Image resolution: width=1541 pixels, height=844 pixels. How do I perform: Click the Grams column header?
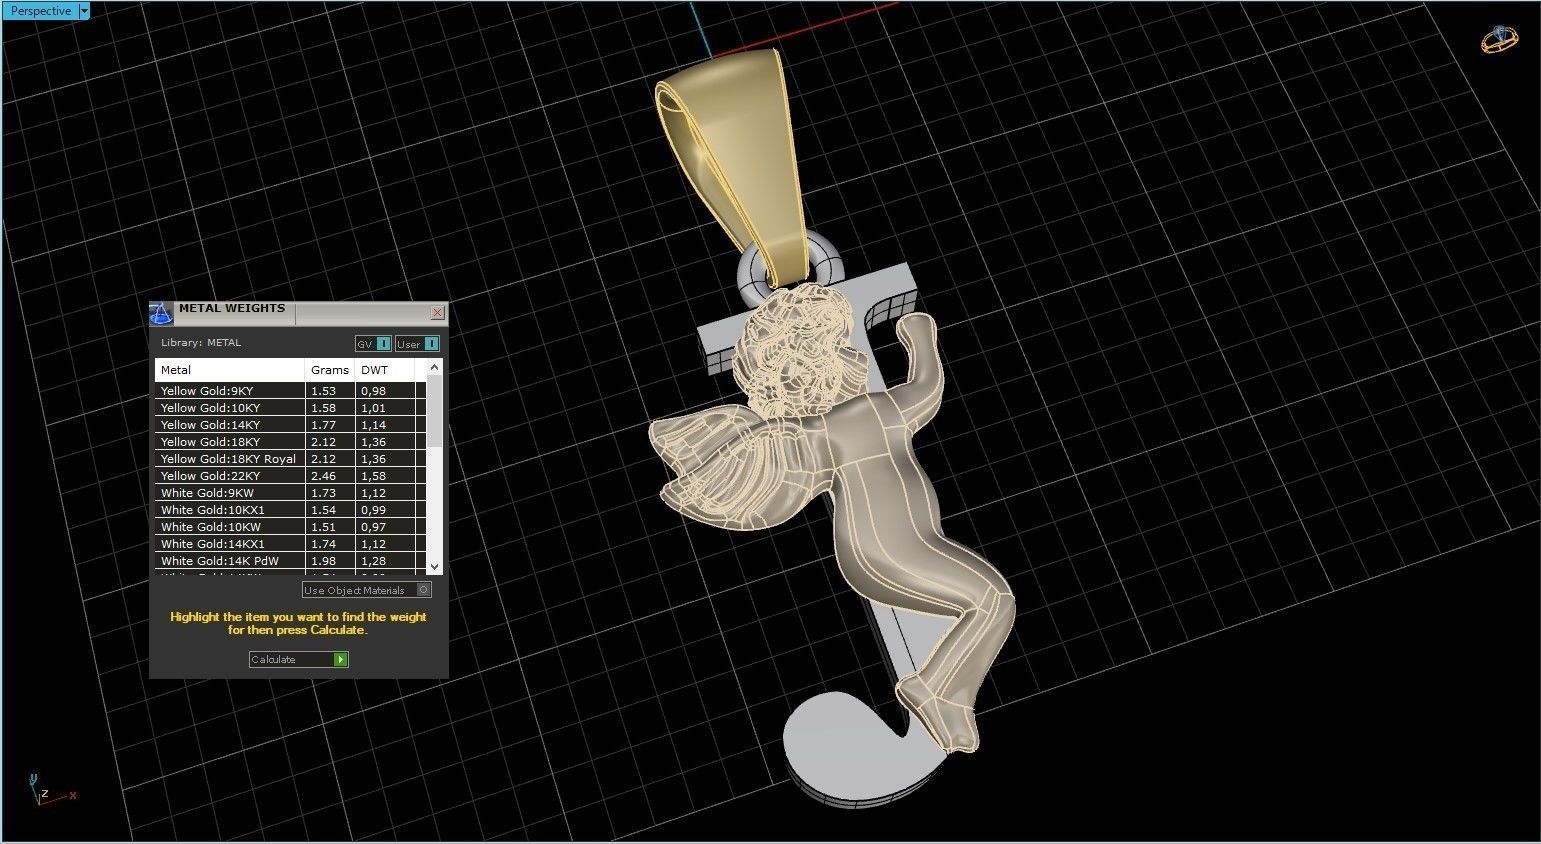(x=330, y=370)
